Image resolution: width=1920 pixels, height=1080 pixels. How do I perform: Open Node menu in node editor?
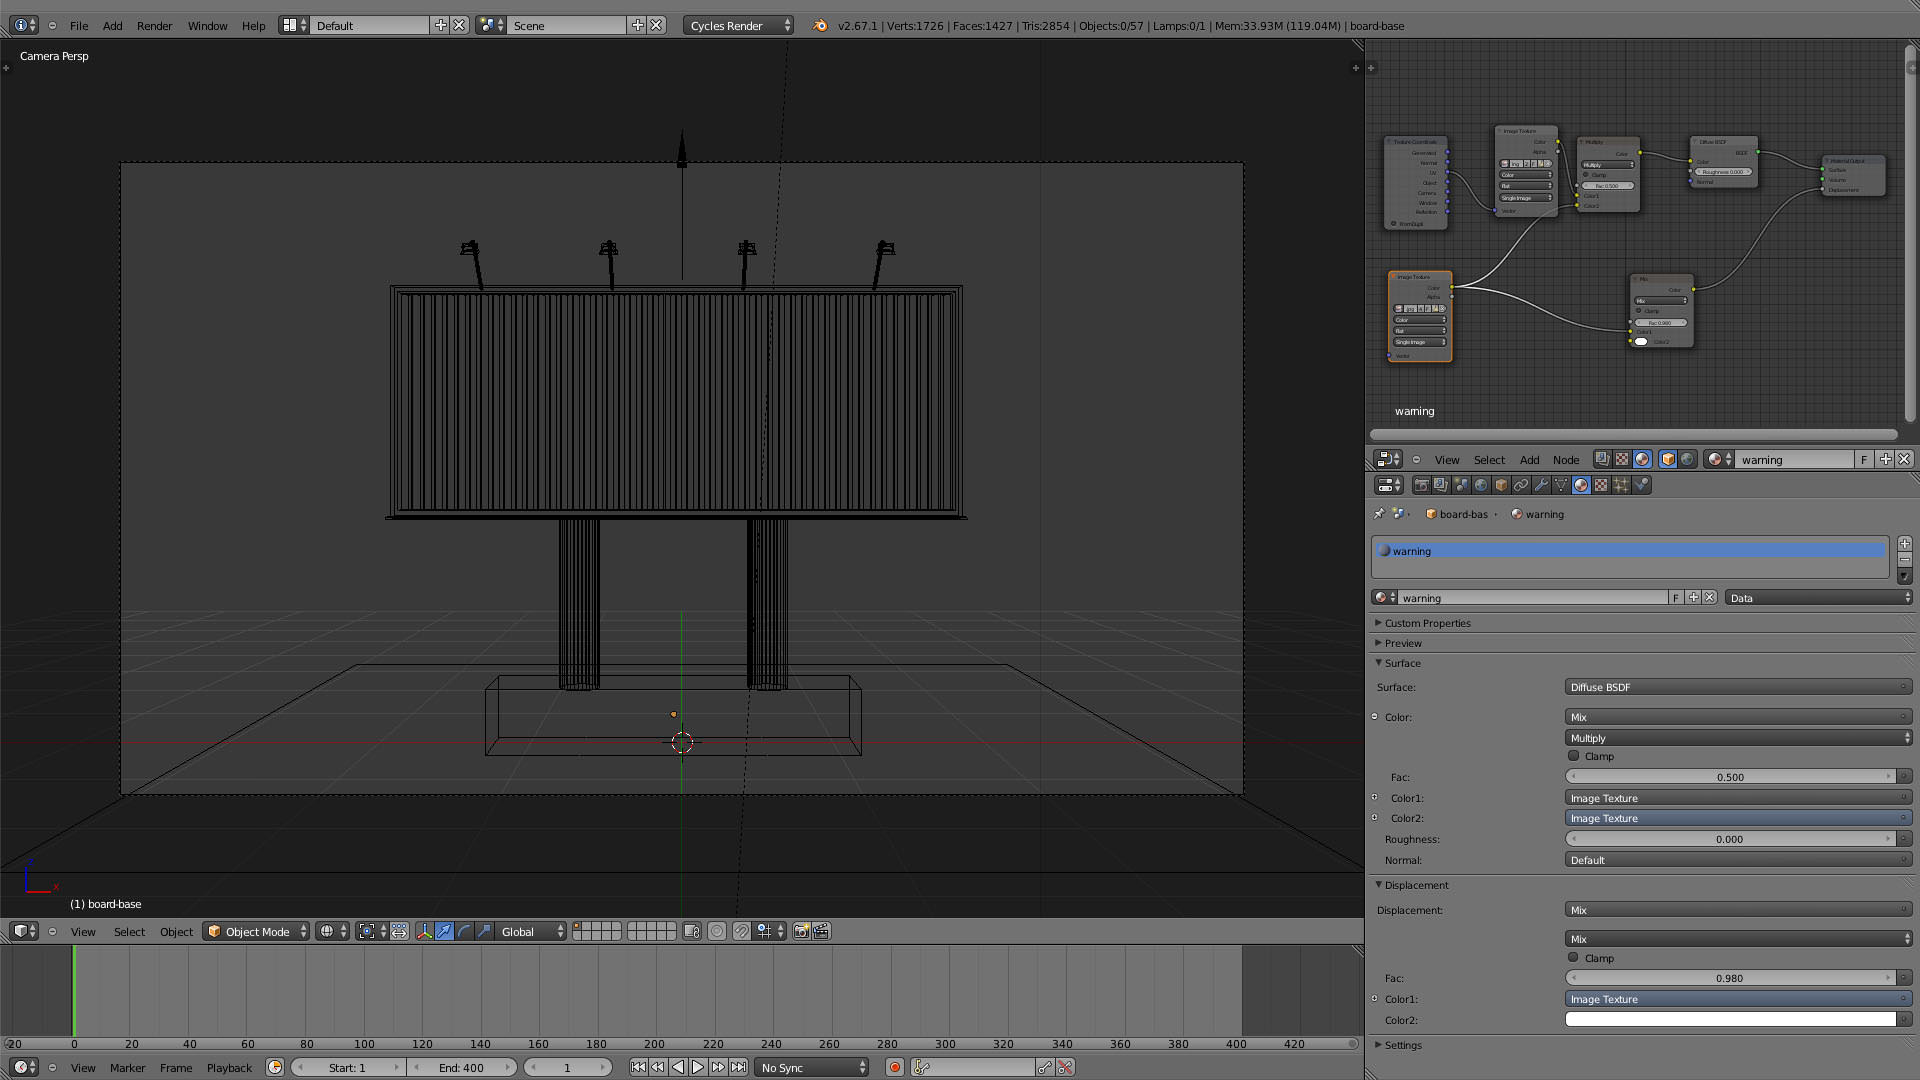coord(1566,459)
